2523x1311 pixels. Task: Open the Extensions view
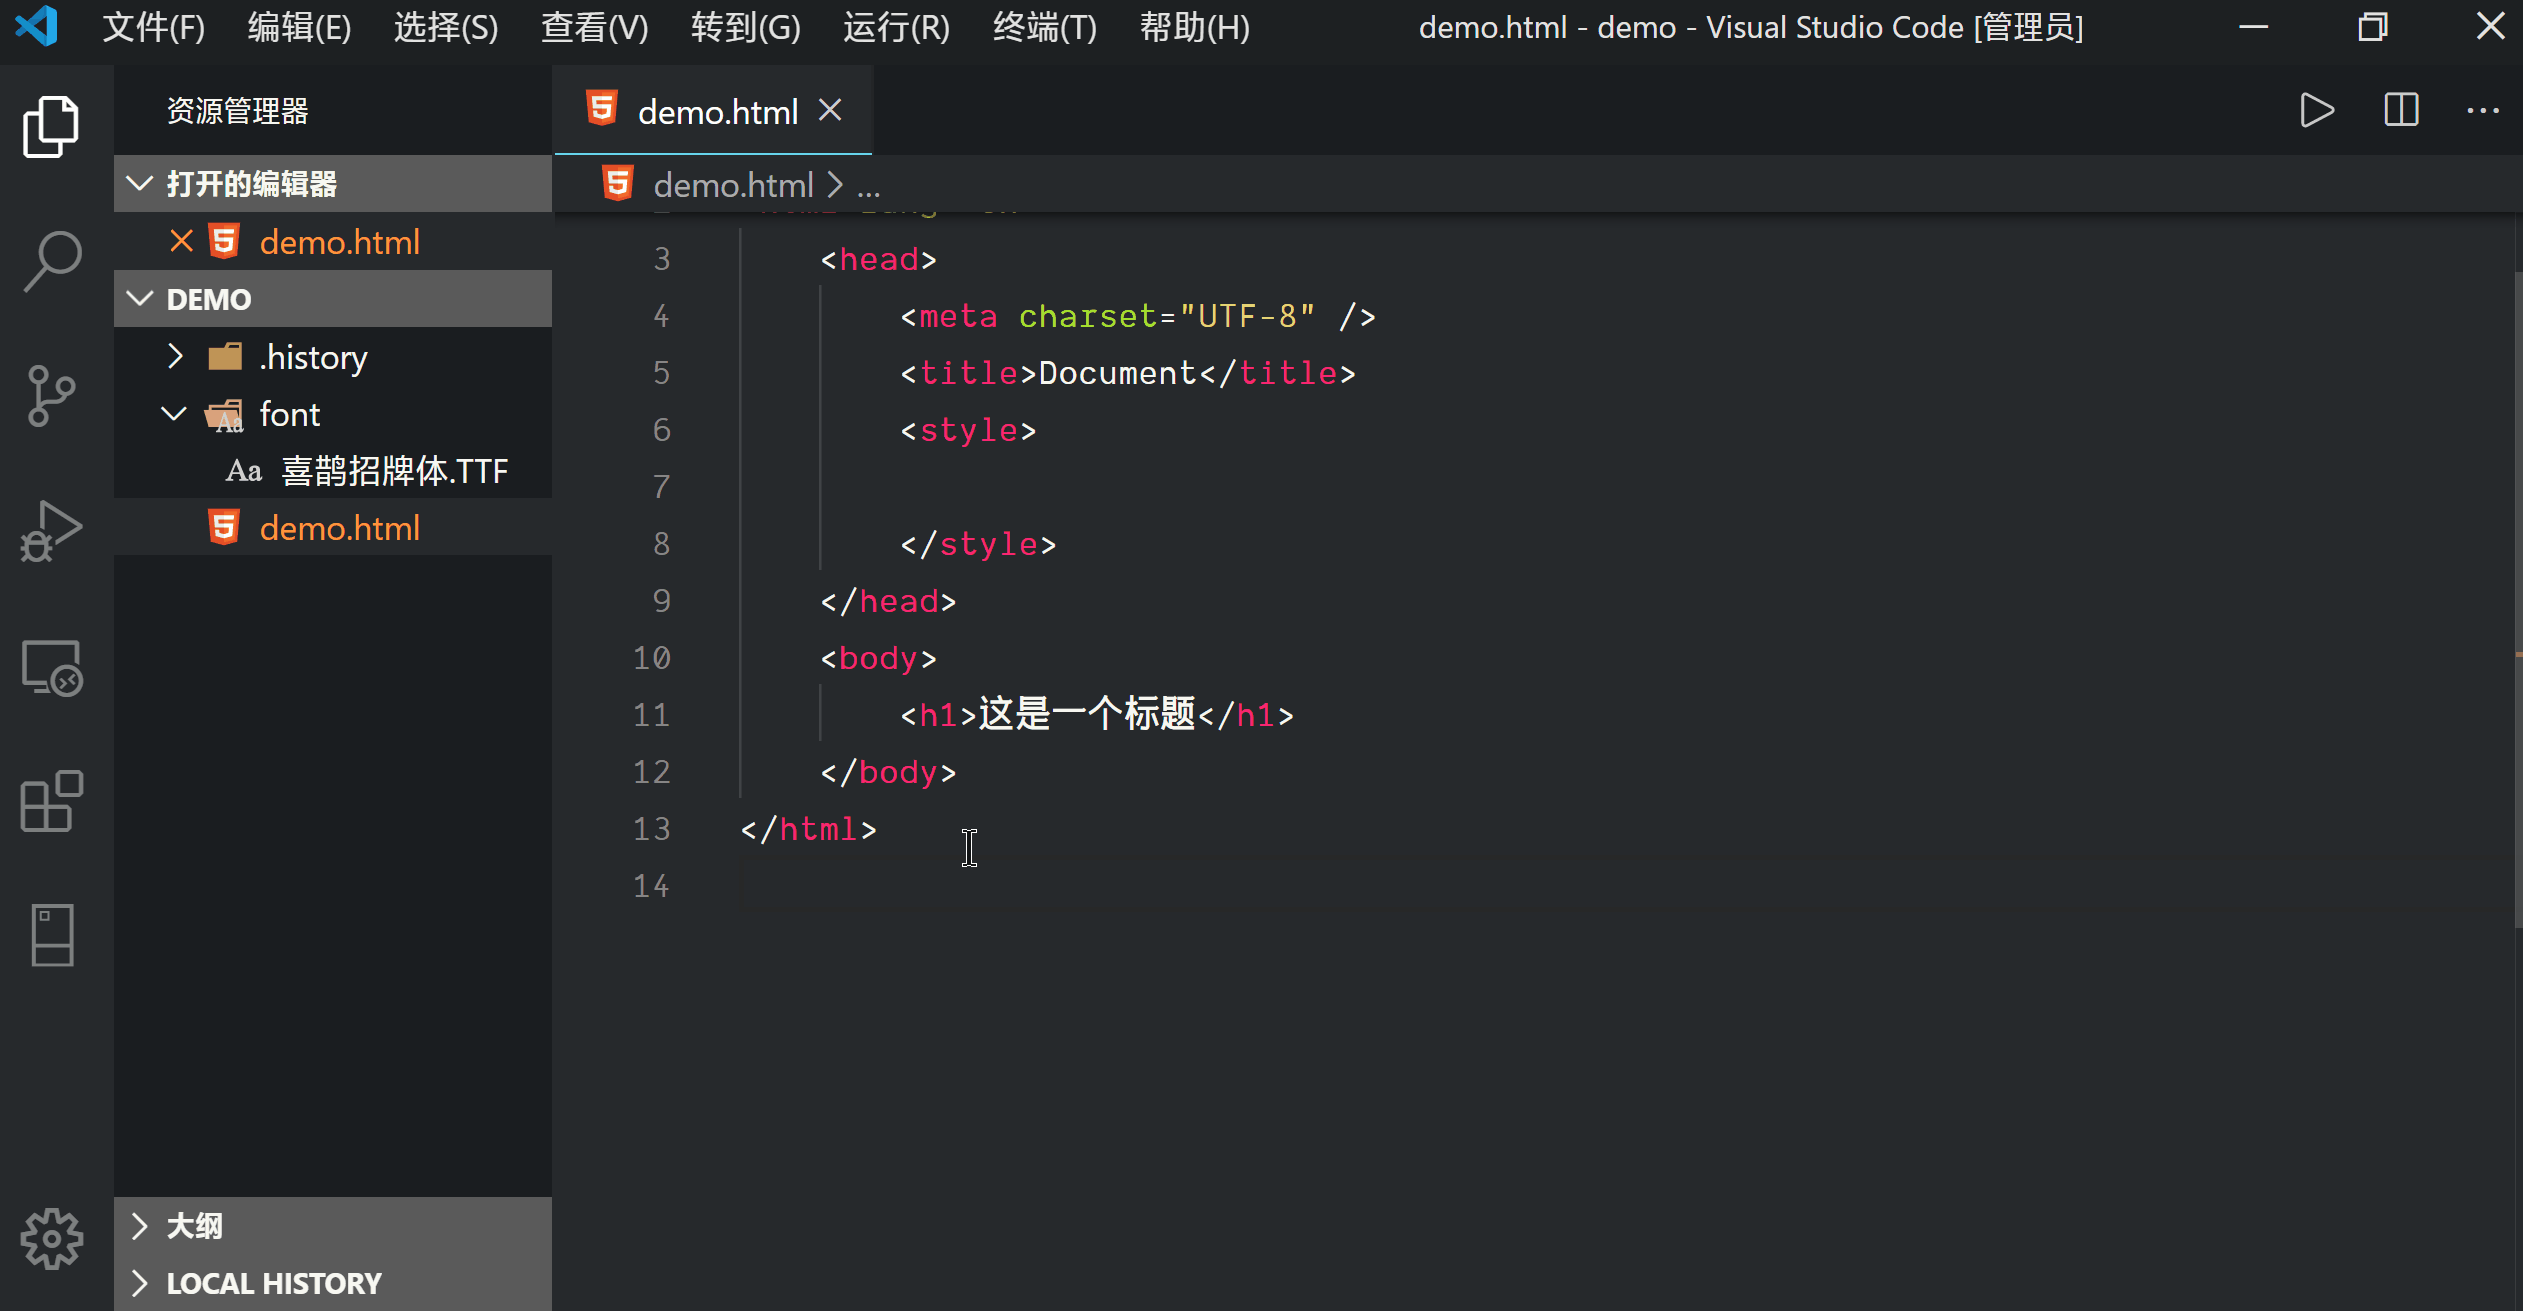51,801
